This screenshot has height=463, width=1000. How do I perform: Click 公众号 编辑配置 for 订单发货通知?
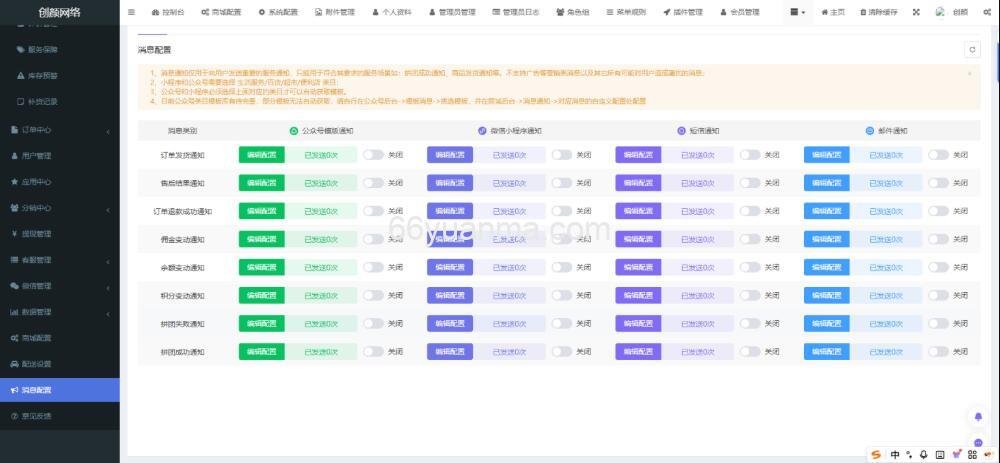[x=261, y=154]
